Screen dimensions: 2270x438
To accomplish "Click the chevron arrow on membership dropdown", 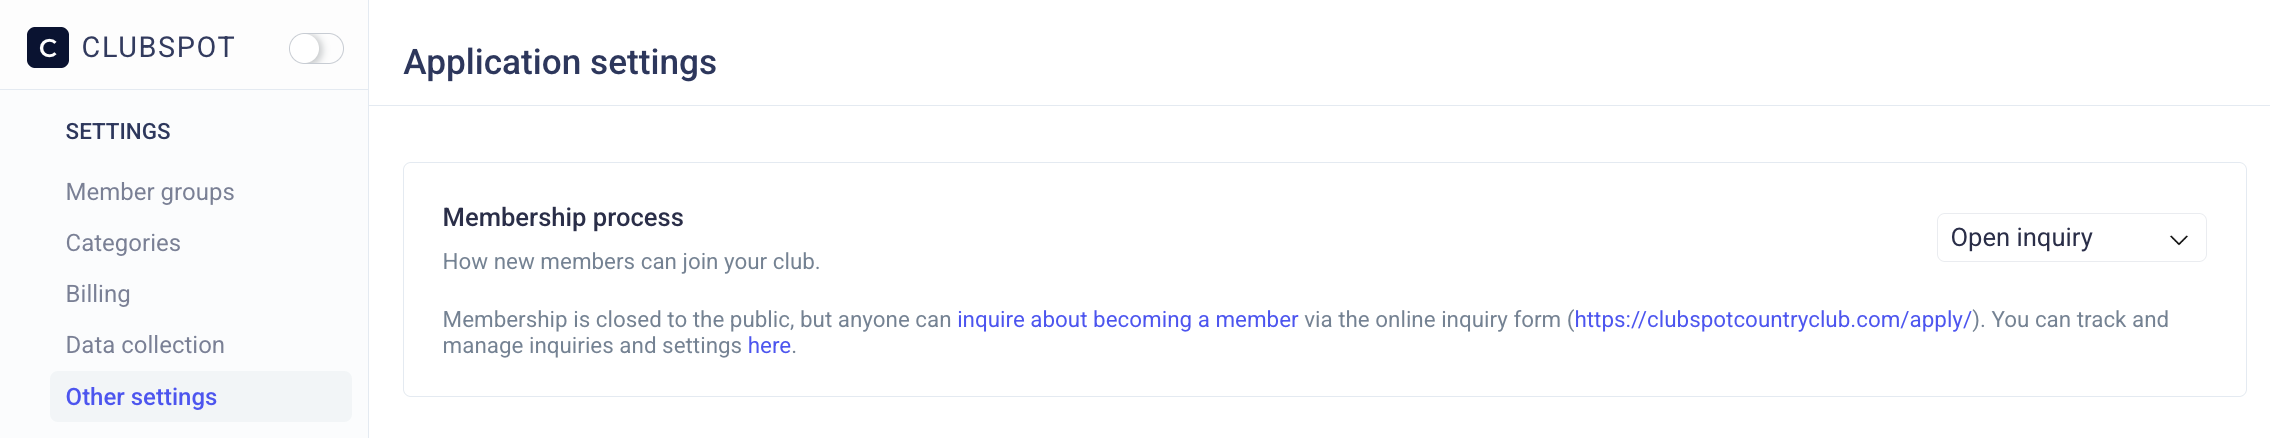I will coord(2179,240).
